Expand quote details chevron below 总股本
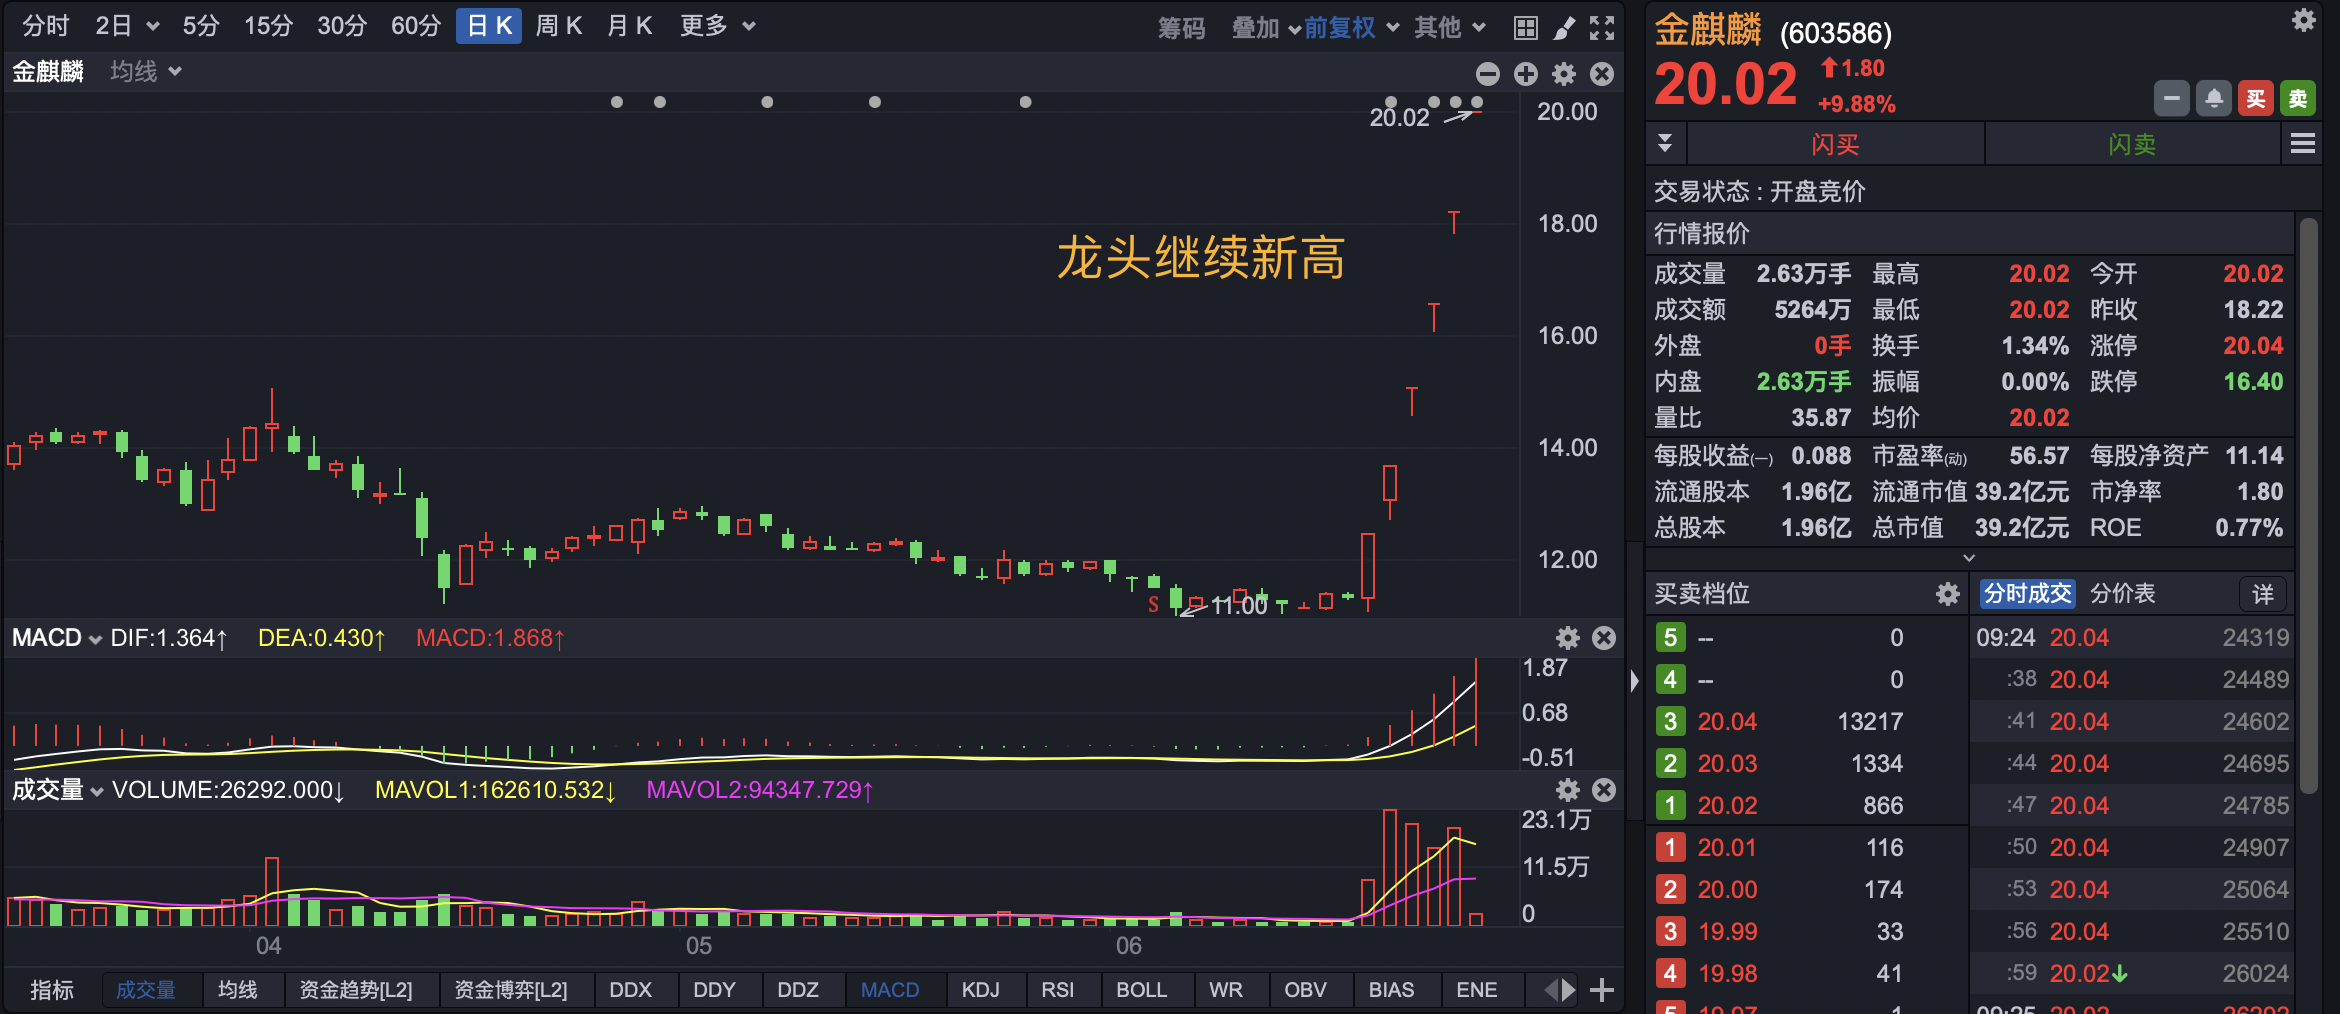 (x=1969, y=558)
